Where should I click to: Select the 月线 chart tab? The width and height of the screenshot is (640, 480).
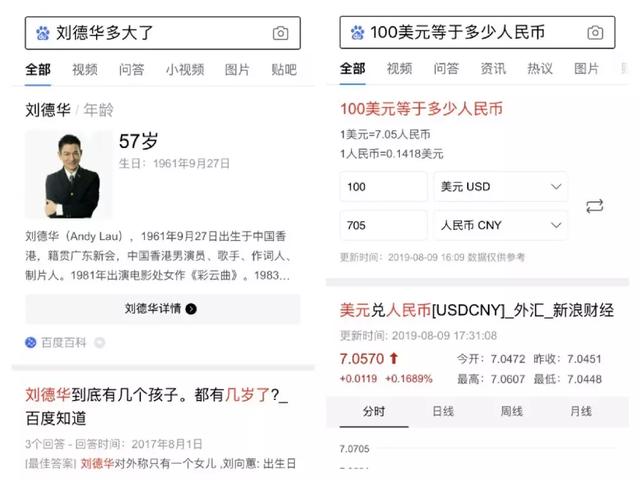tap(581, 411)
